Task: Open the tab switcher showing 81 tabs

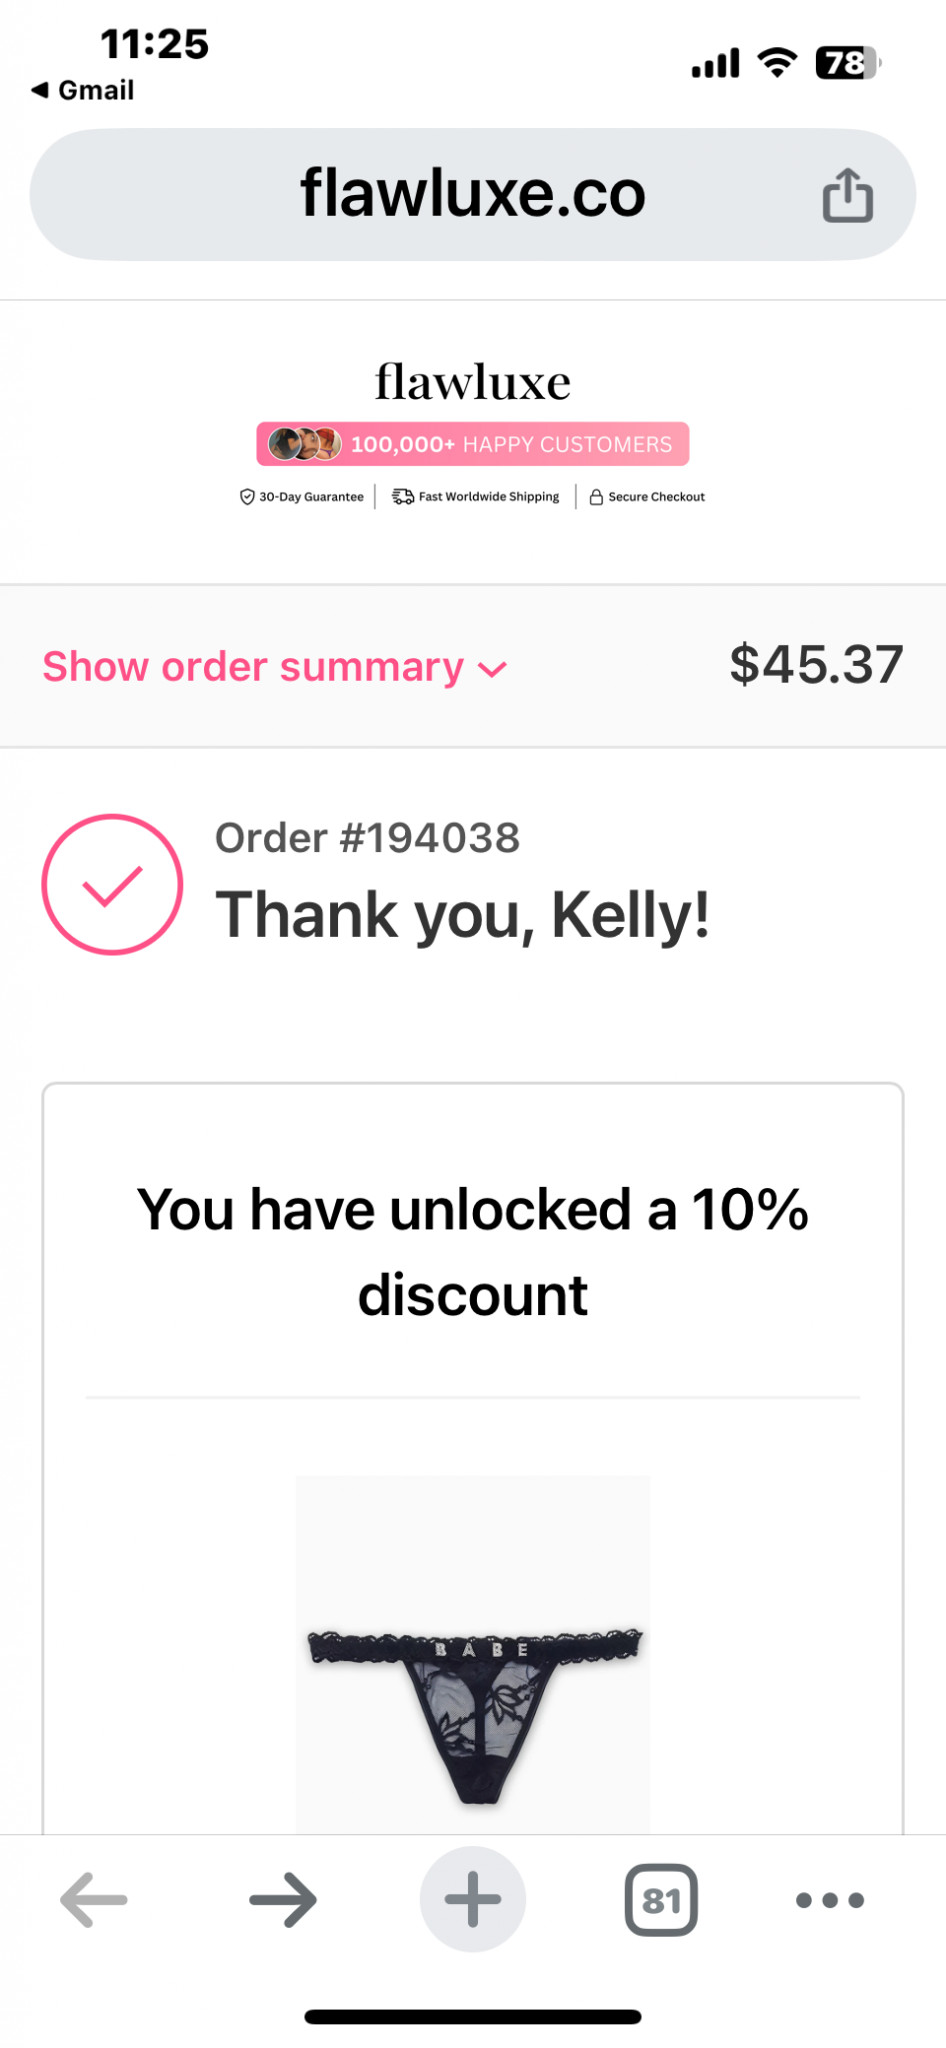Action: (x=661, y=1899)
